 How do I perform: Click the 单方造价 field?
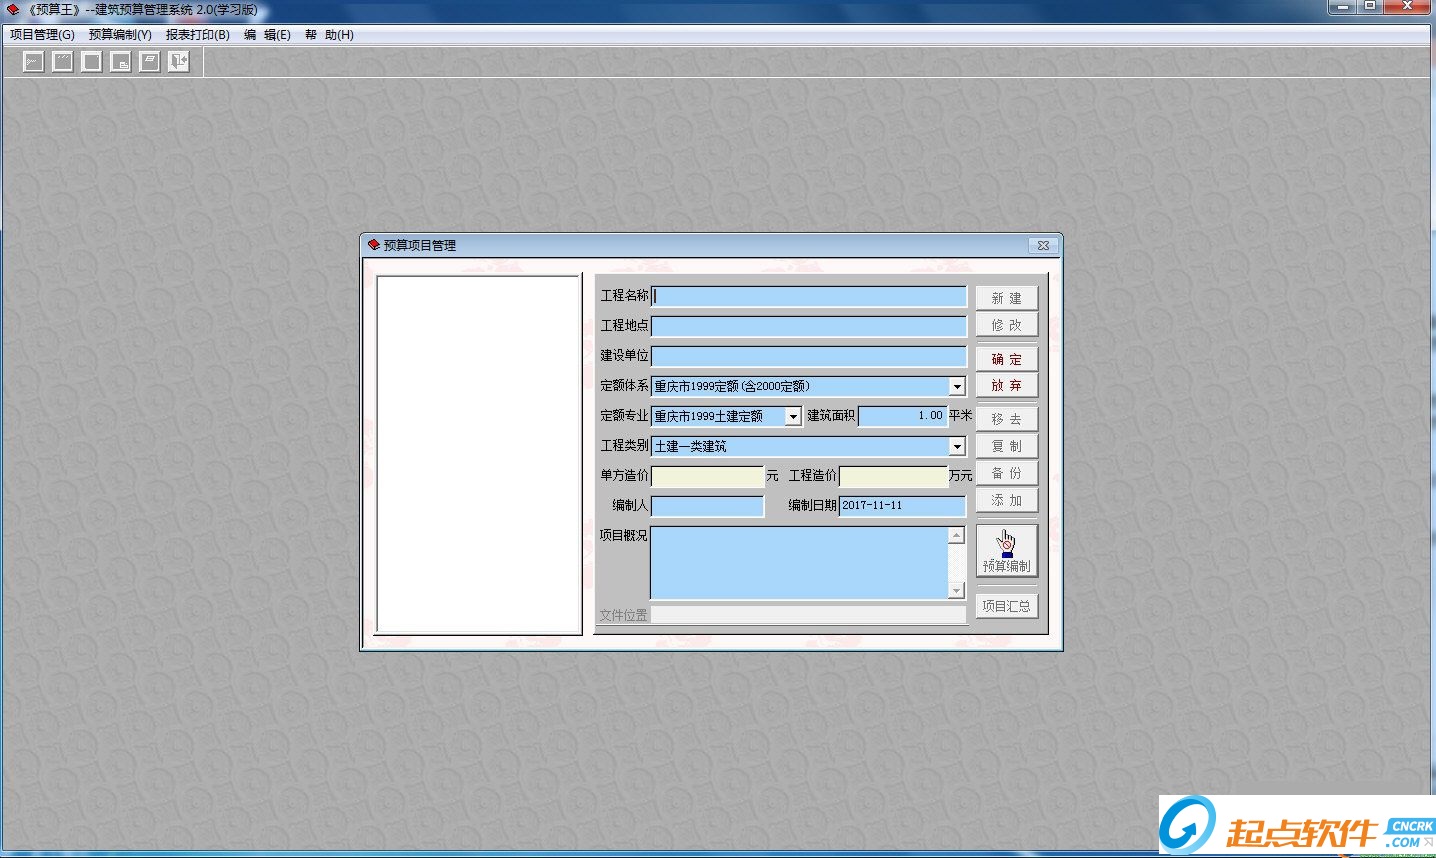coord(708,476)
